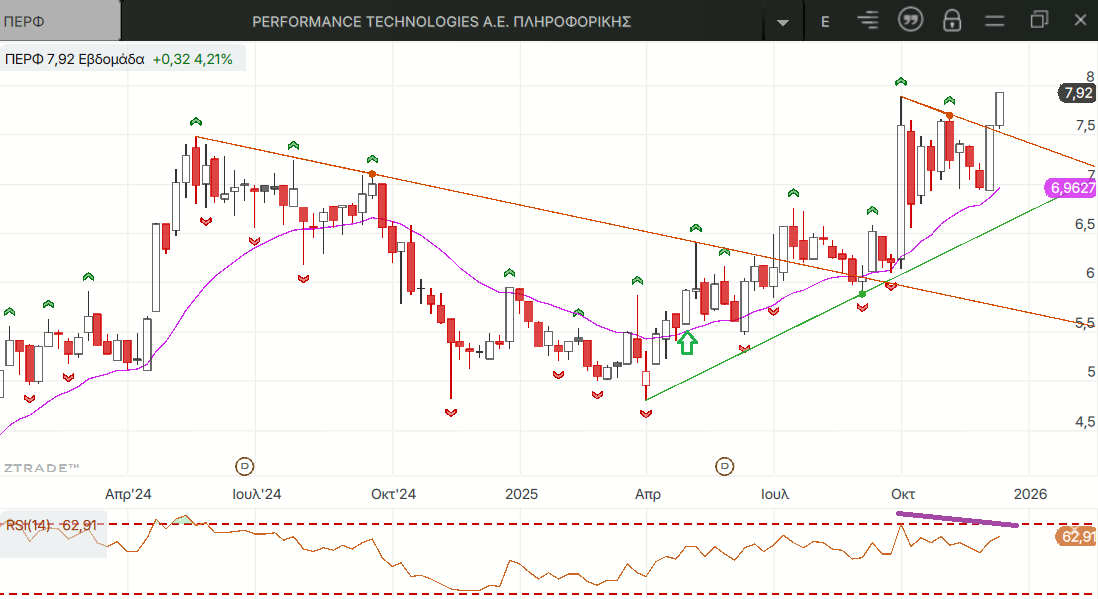Open the symbol selector dropdown arrow

(783, 21)
